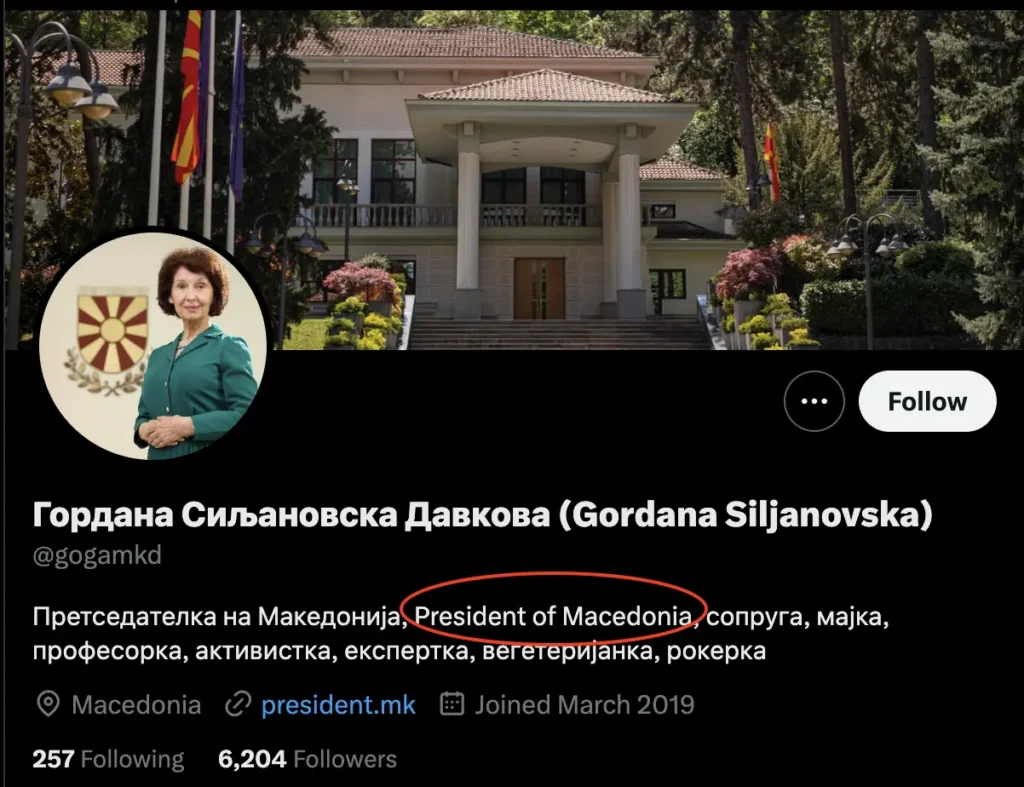The width and height of the screenshot is (1024, 787).
Task: Open the three-dots more options menu
Action: (814, 401)
